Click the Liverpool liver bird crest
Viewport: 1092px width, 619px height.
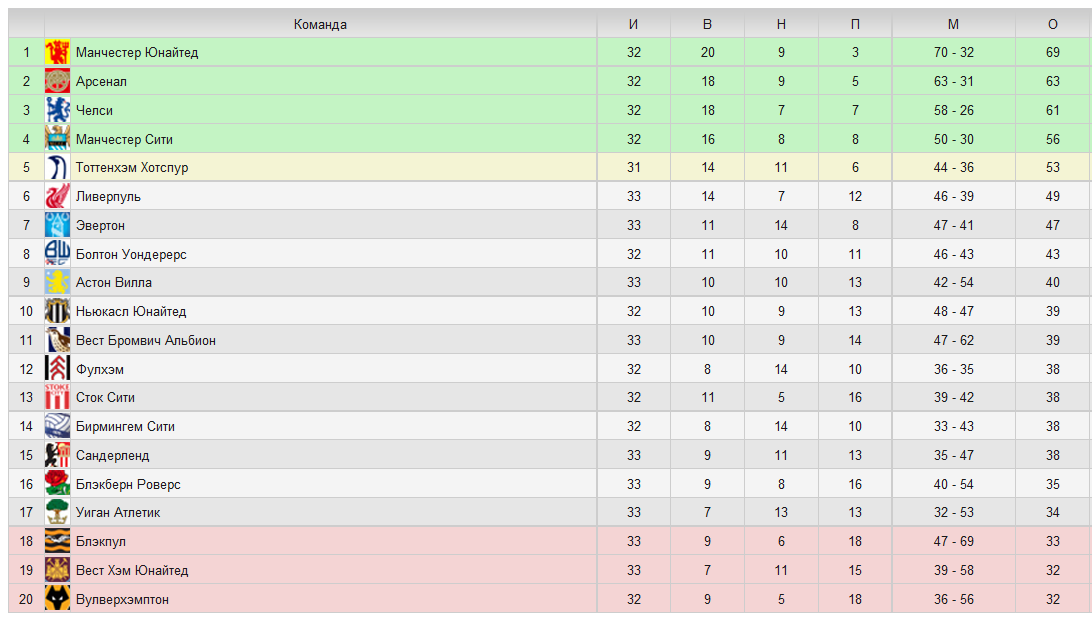(57, 196)
